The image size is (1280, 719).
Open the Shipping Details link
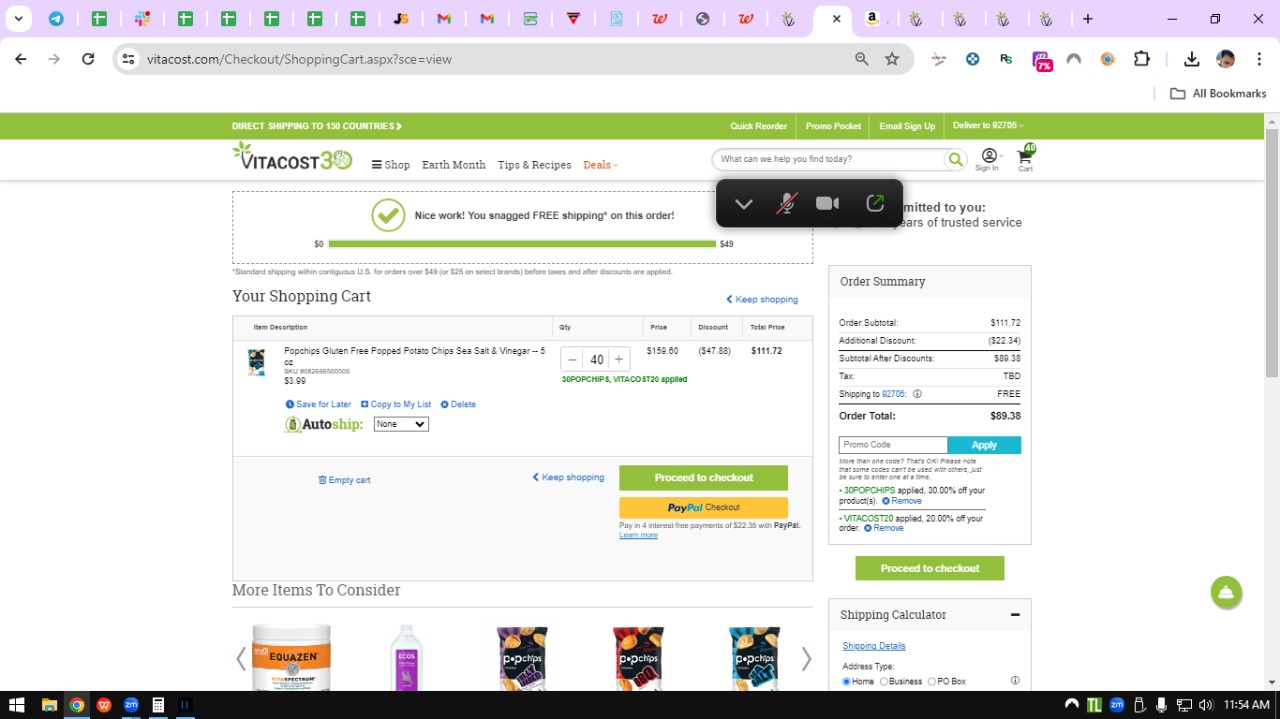click(873, 646)
